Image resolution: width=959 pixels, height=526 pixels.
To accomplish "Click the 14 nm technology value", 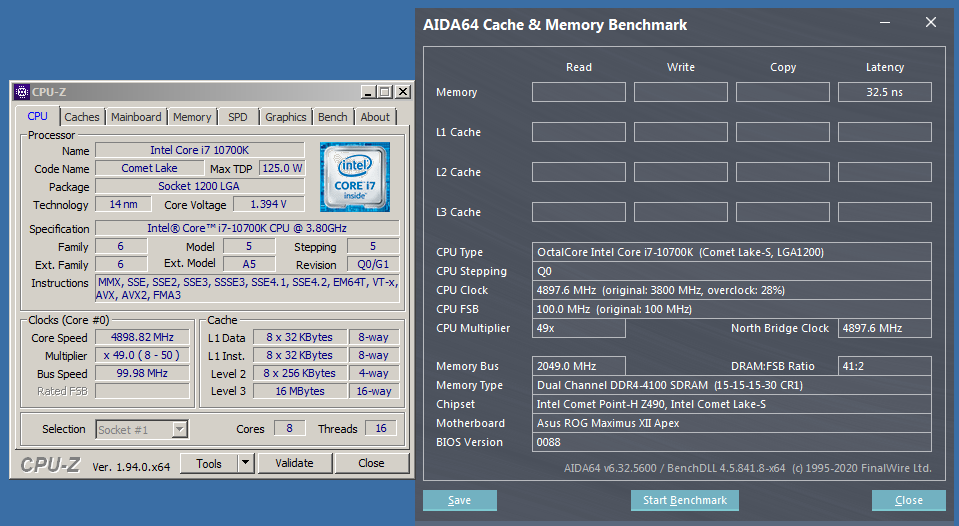I will pyautogui.click(x=124, y=204).
